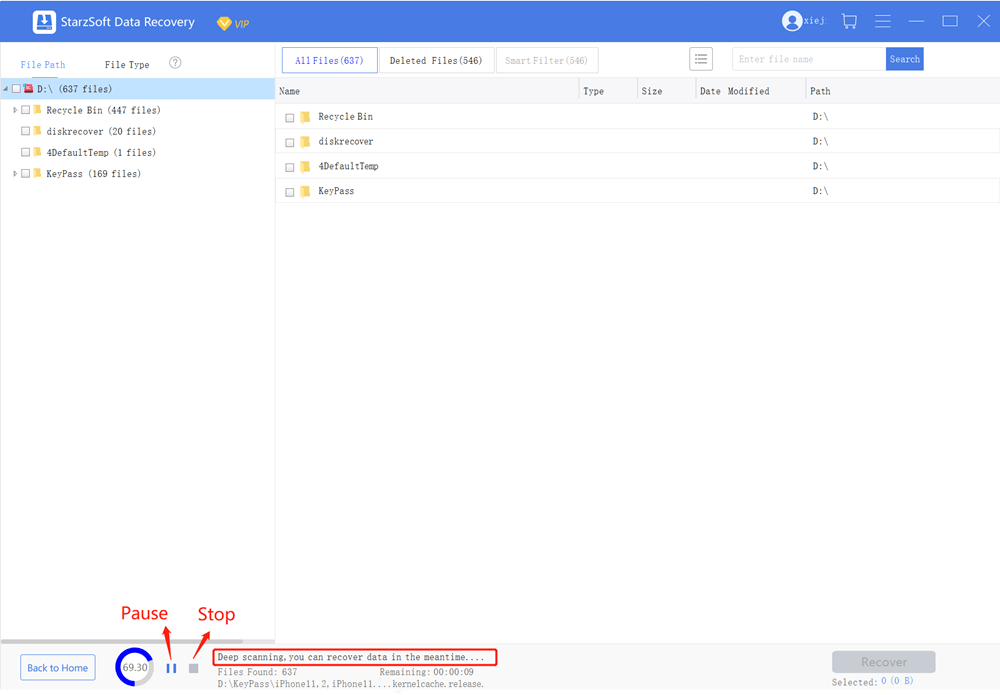Click the Recover button
Image resolution: width=1000 pixels, height=695 pixels.
point(883,662)
